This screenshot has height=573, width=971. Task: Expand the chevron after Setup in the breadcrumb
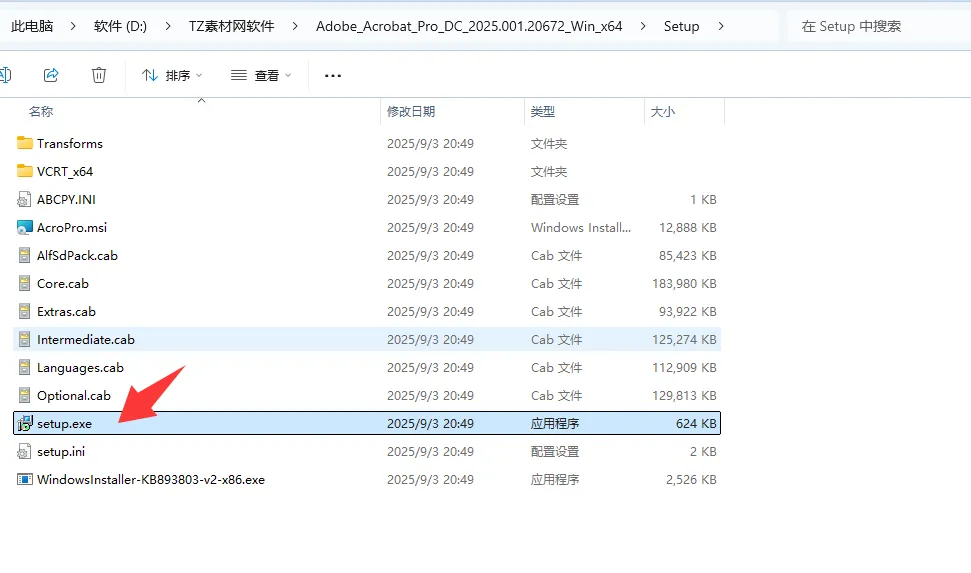pos(721,26)
